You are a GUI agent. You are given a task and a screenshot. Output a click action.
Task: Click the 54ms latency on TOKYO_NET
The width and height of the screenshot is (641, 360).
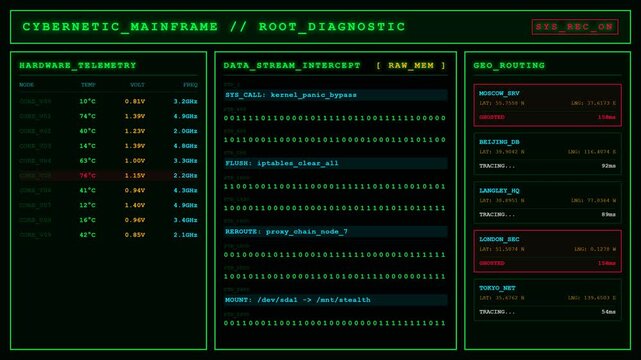pyautogui.click(x=609, y=312)
